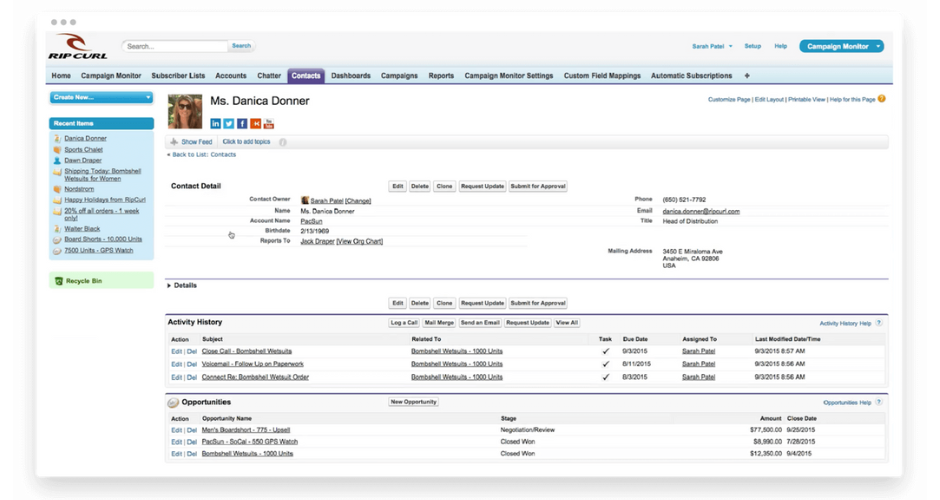This screenshot has height=500, width=940.
Task: Open Campaign Monitor Settings tab
Action: (509, 76)
